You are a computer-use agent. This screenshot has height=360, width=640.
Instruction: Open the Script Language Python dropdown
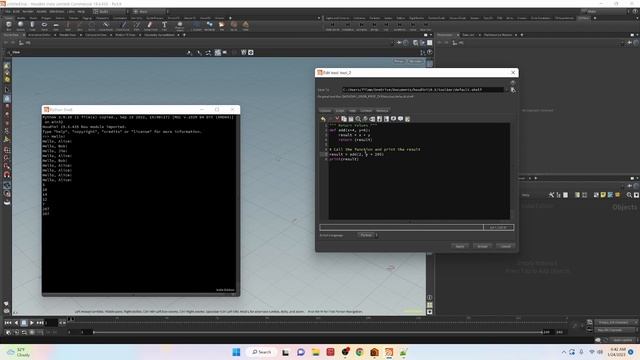point(367,235)
